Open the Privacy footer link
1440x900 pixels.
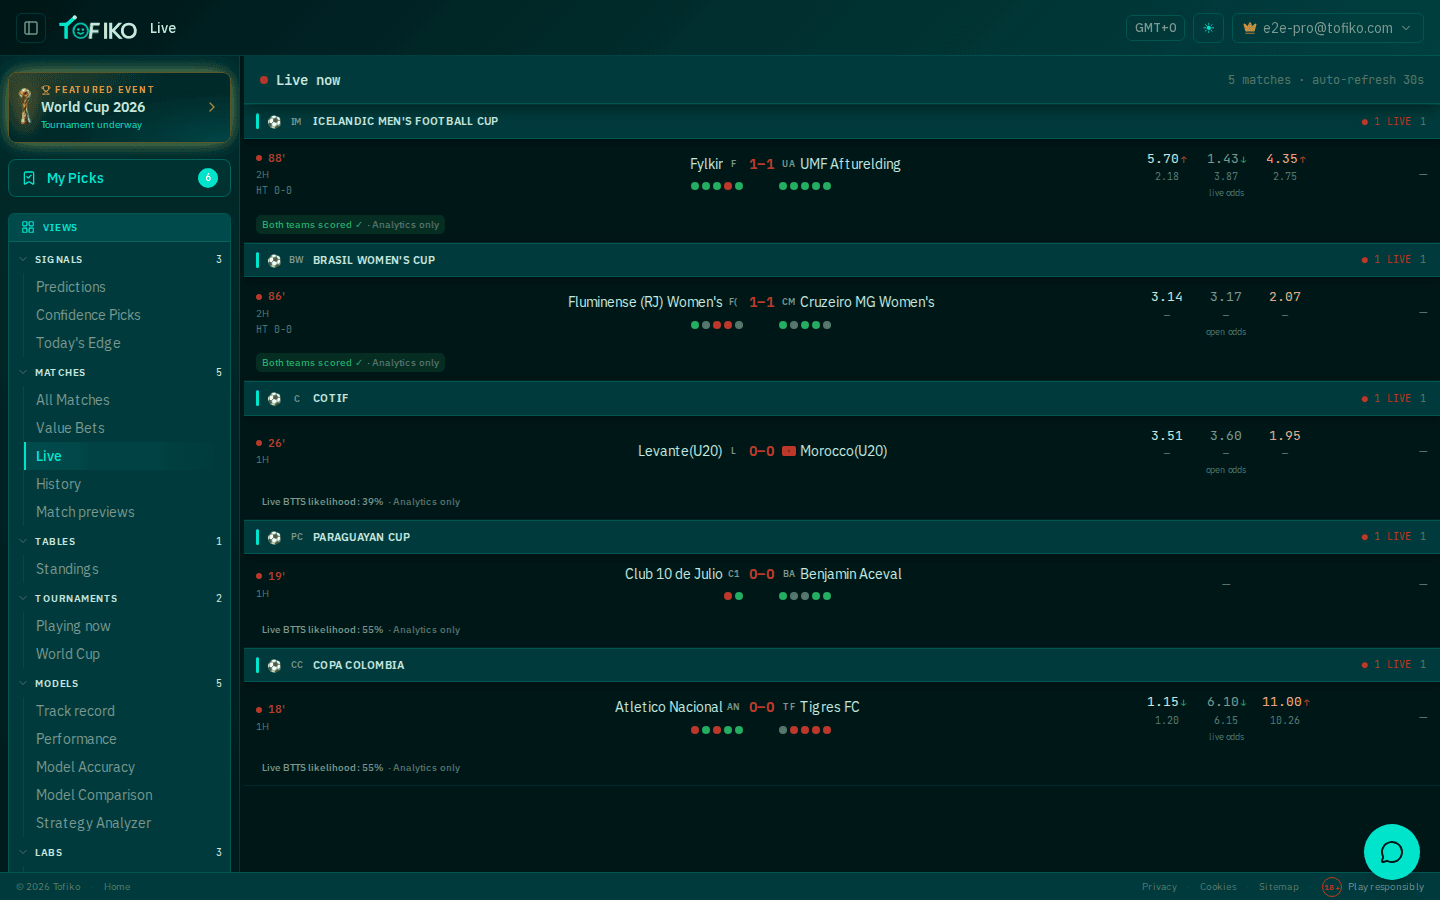(1160, 887)
